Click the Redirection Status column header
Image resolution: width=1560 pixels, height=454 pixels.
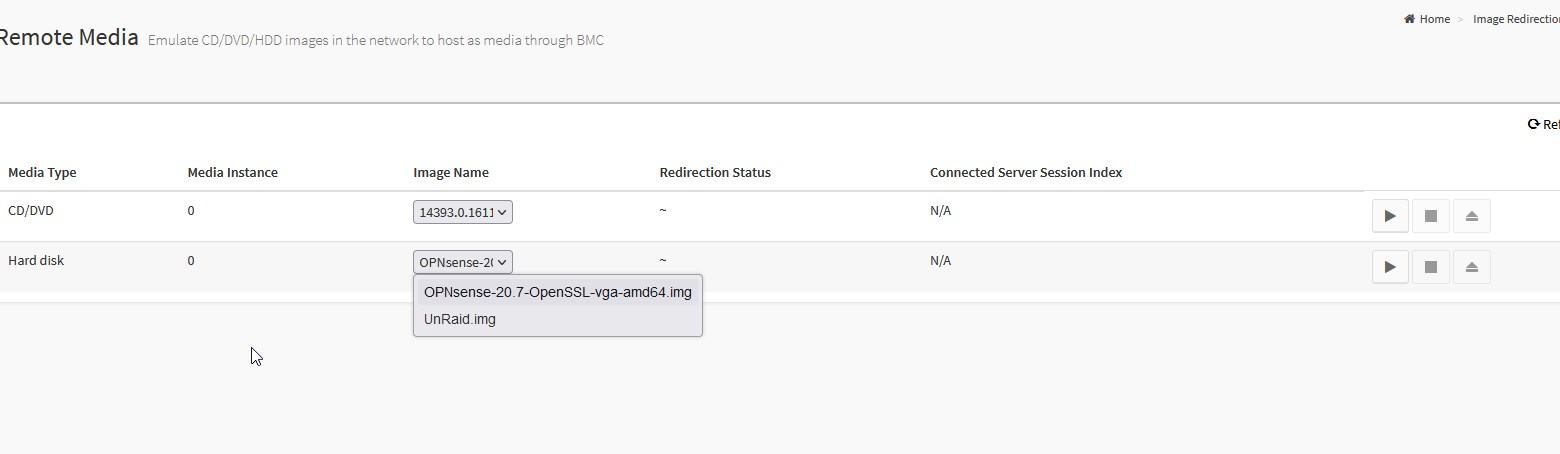(x=715, y=172)
